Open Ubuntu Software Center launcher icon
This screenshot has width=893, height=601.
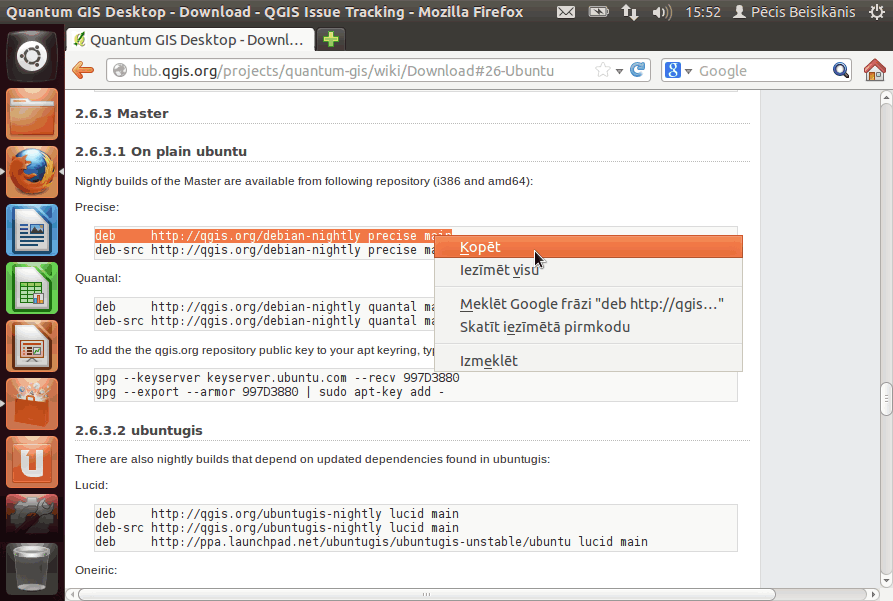point(32,404)
